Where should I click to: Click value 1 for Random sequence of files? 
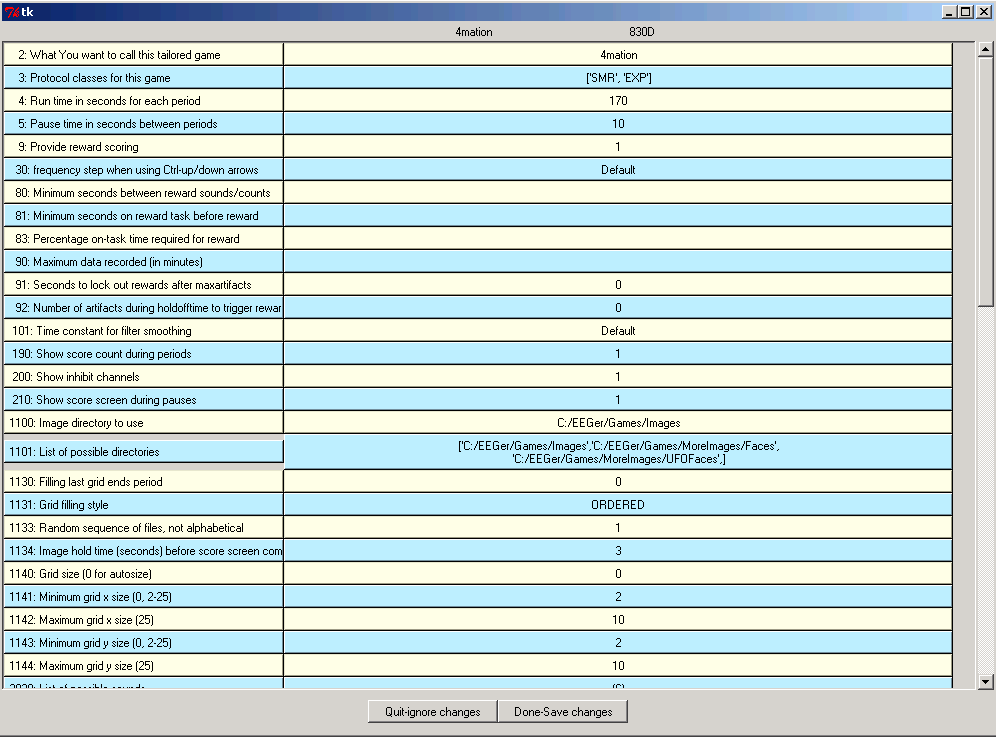point(618,527)
